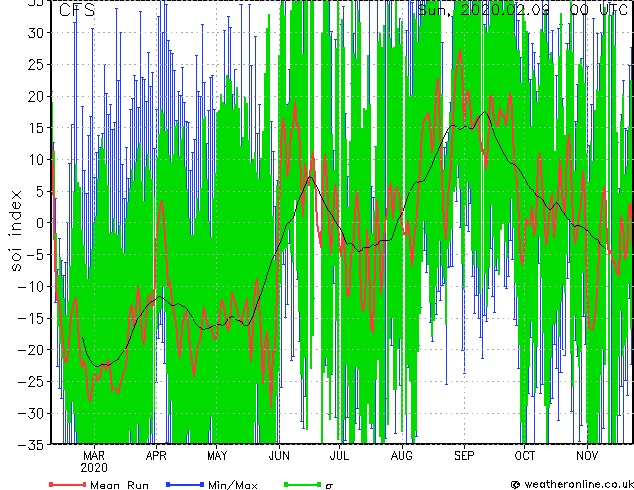Click the y-axis value '15'
Screen dimensions: 634x490
(x=36, y=128)
